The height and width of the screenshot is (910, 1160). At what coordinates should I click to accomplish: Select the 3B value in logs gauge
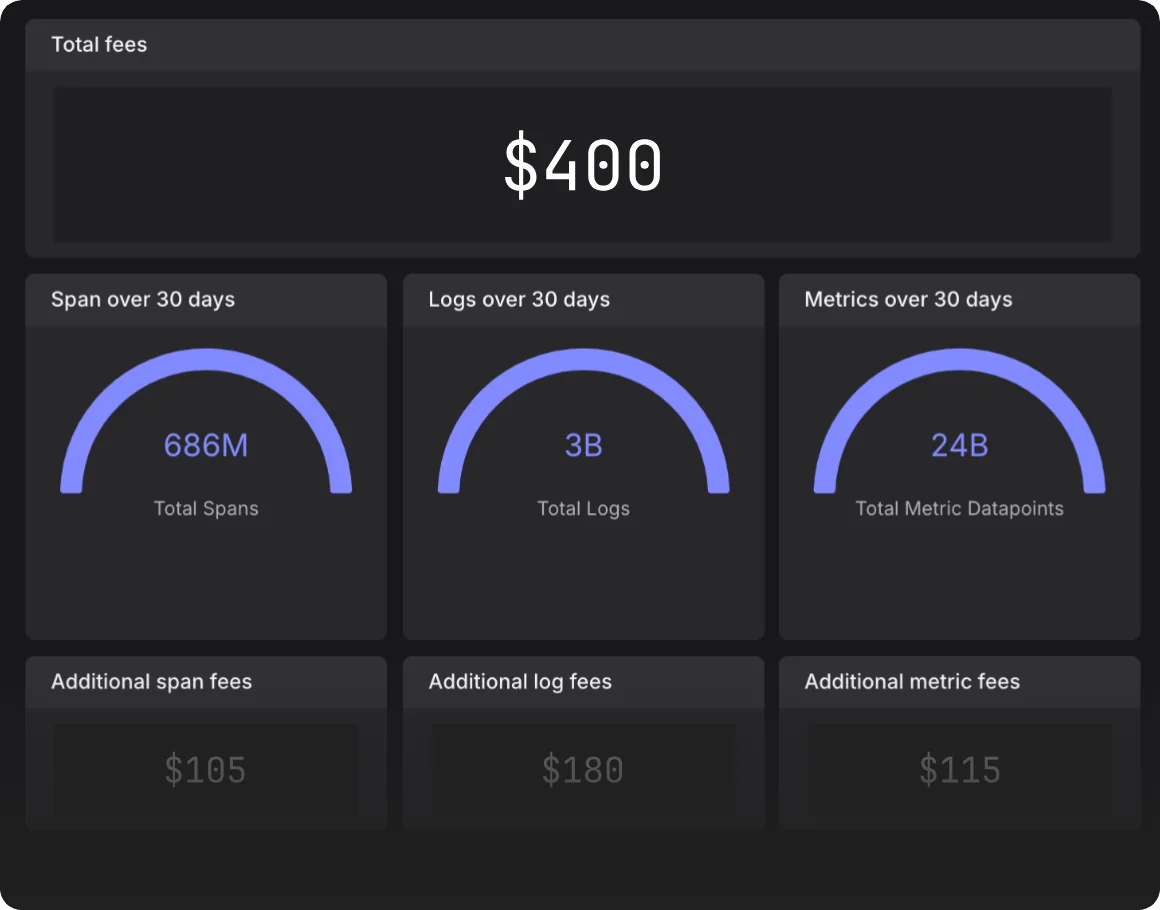584,445
